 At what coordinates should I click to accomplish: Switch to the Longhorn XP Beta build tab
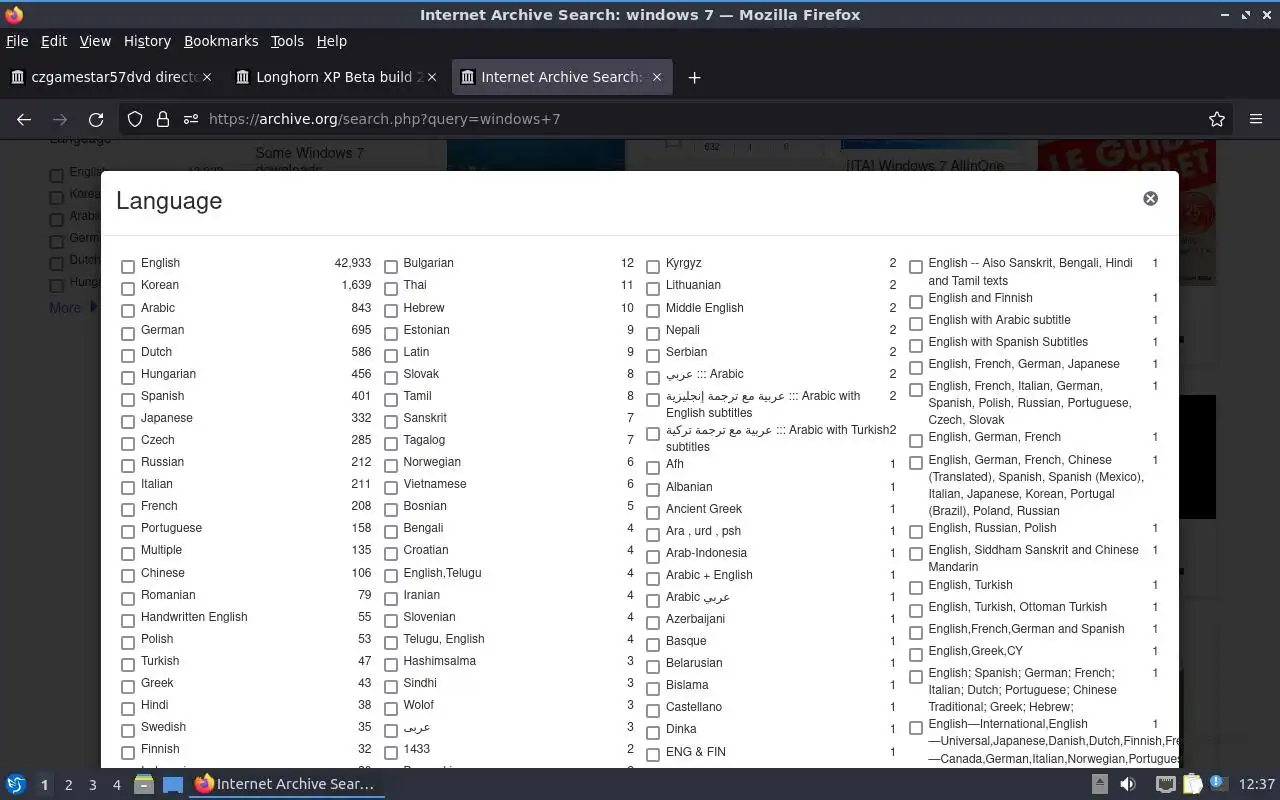click(x=337, y=77)
